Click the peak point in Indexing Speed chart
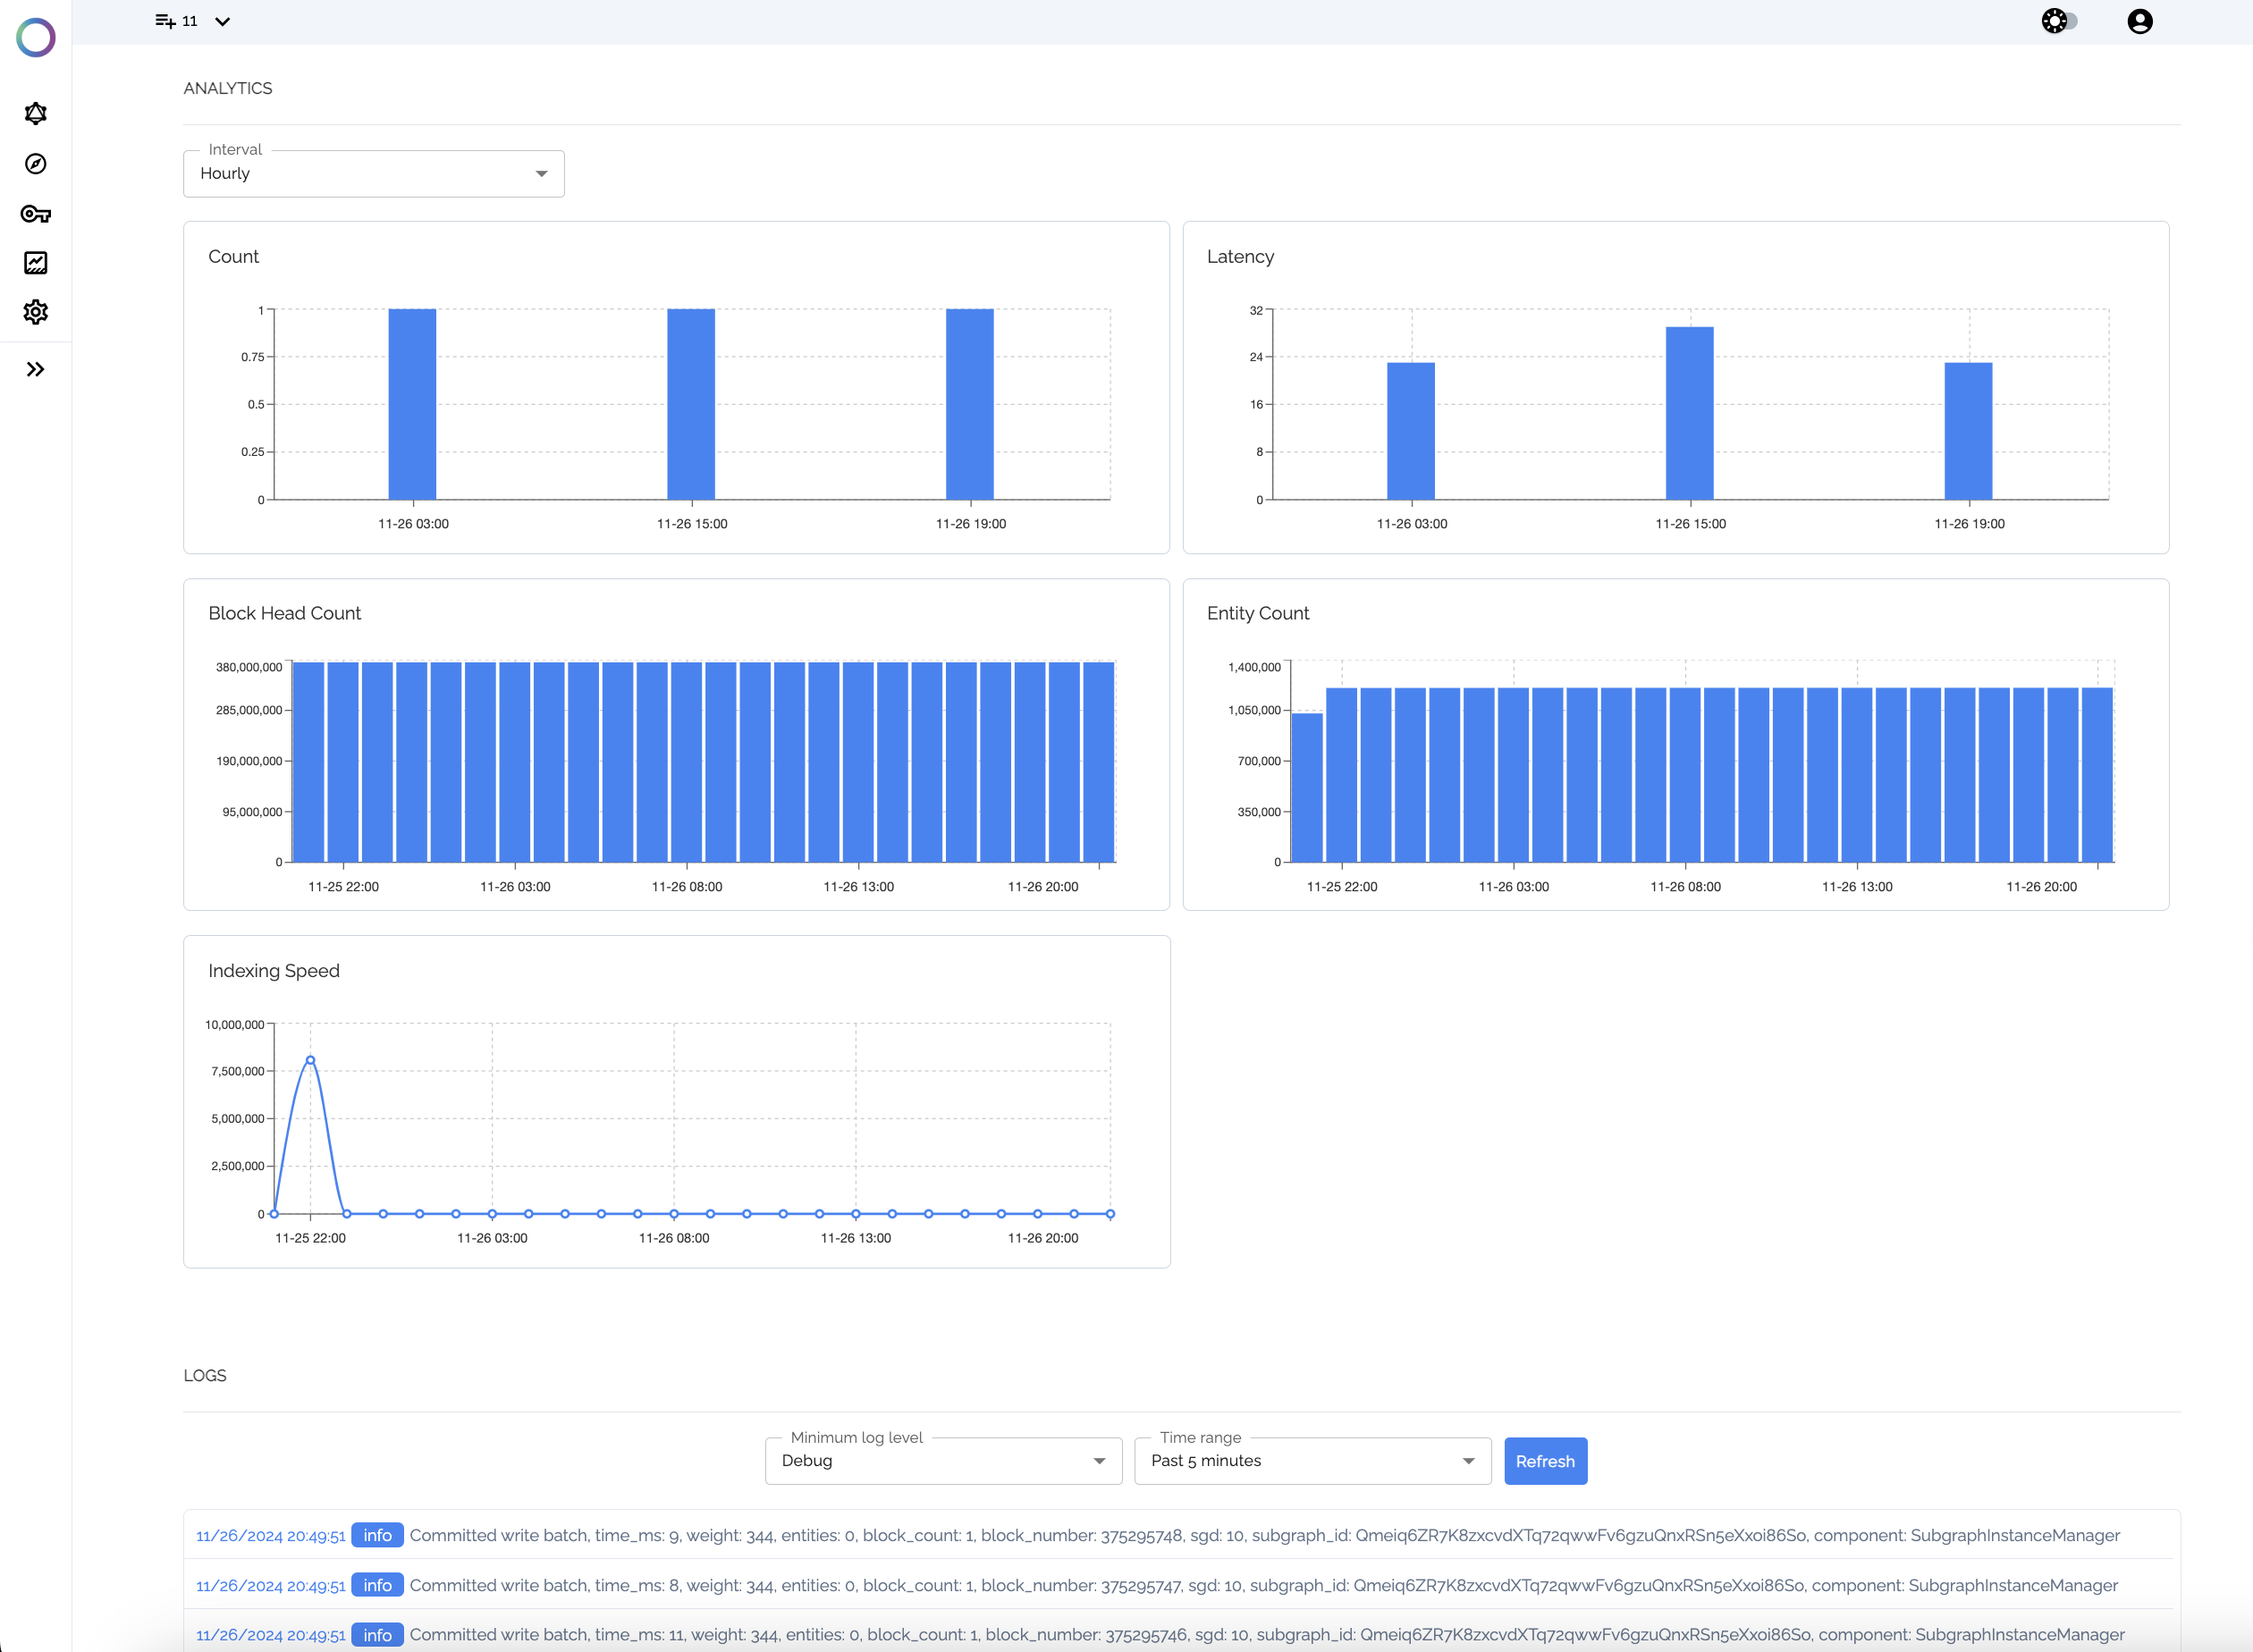Viewport: 2253px width, 1652px height. pos(310,1060)
